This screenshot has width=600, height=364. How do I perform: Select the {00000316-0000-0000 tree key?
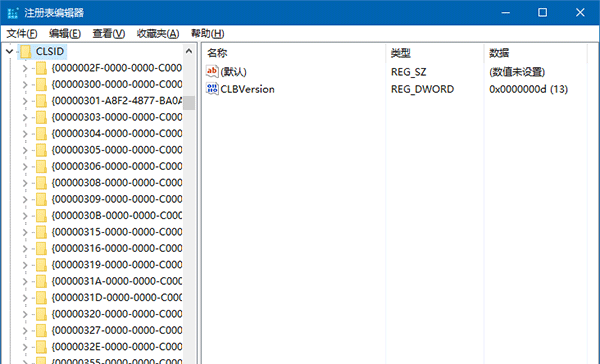click(117, 248)
